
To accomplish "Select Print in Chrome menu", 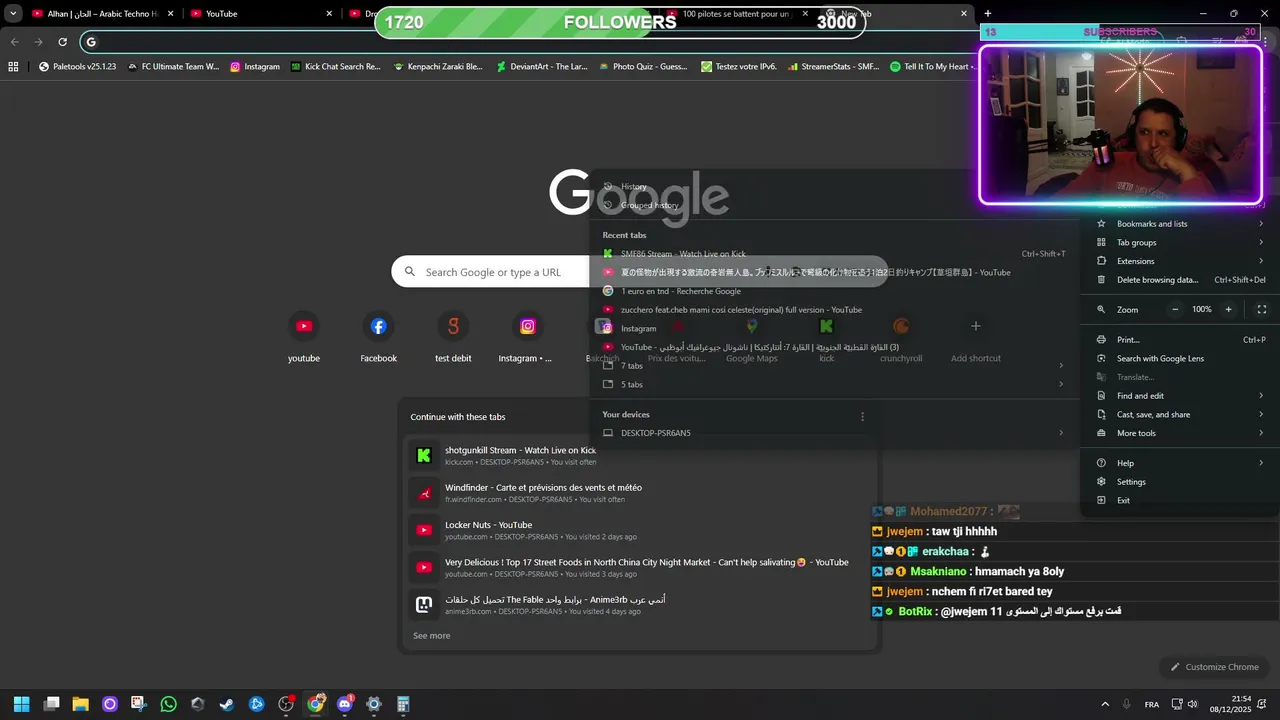I will click(x=1180, y=340).
